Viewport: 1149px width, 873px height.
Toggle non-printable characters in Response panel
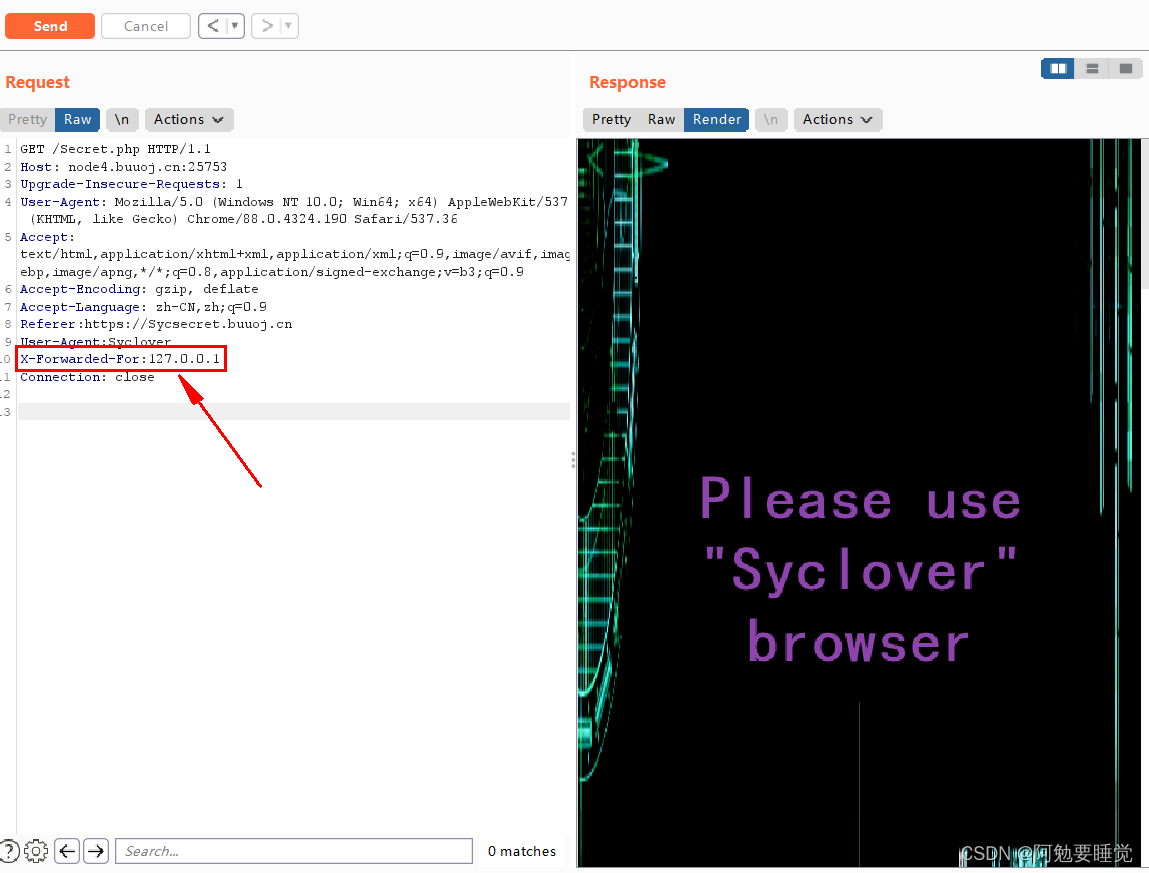click(771, 119)
